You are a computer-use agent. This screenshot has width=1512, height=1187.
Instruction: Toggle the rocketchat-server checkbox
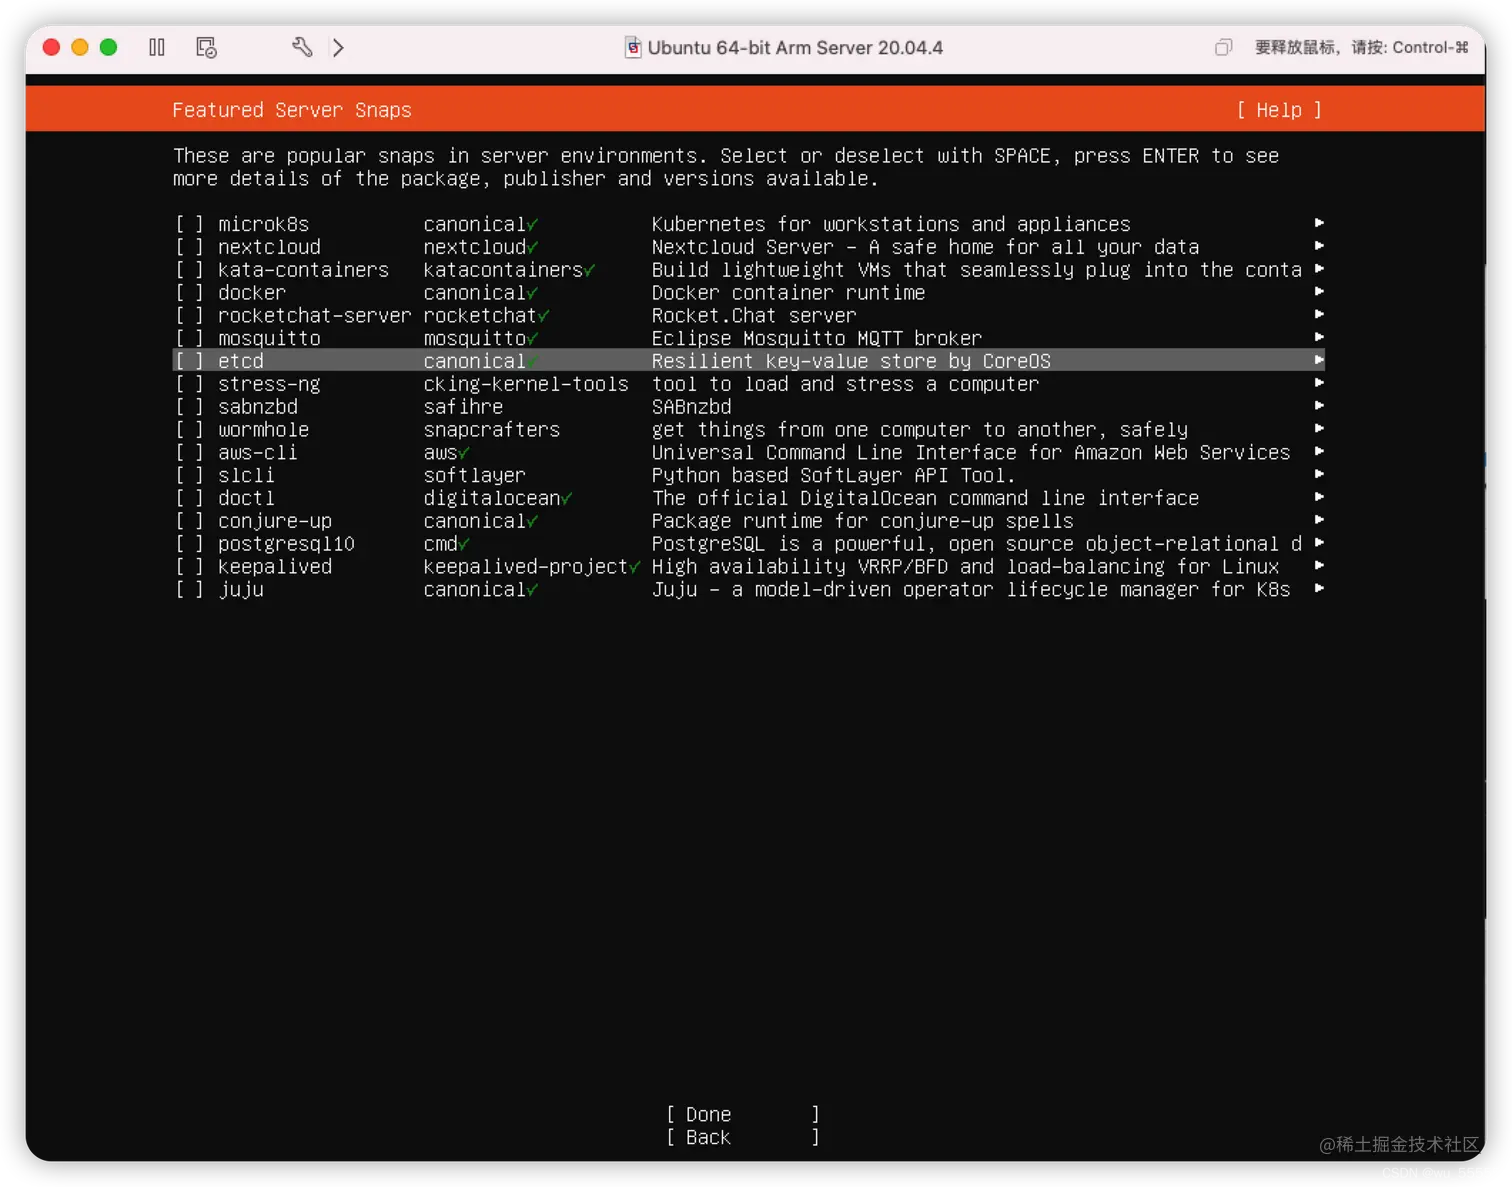coord(189,316)
